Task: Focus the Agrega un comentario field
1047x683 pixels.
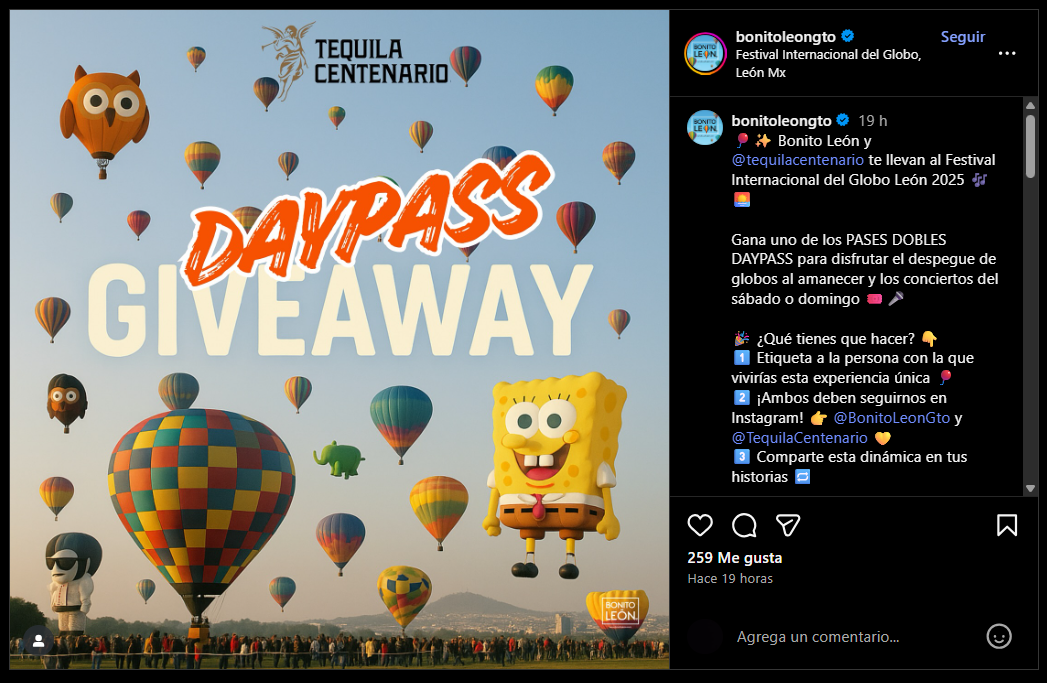Action: 855,637
